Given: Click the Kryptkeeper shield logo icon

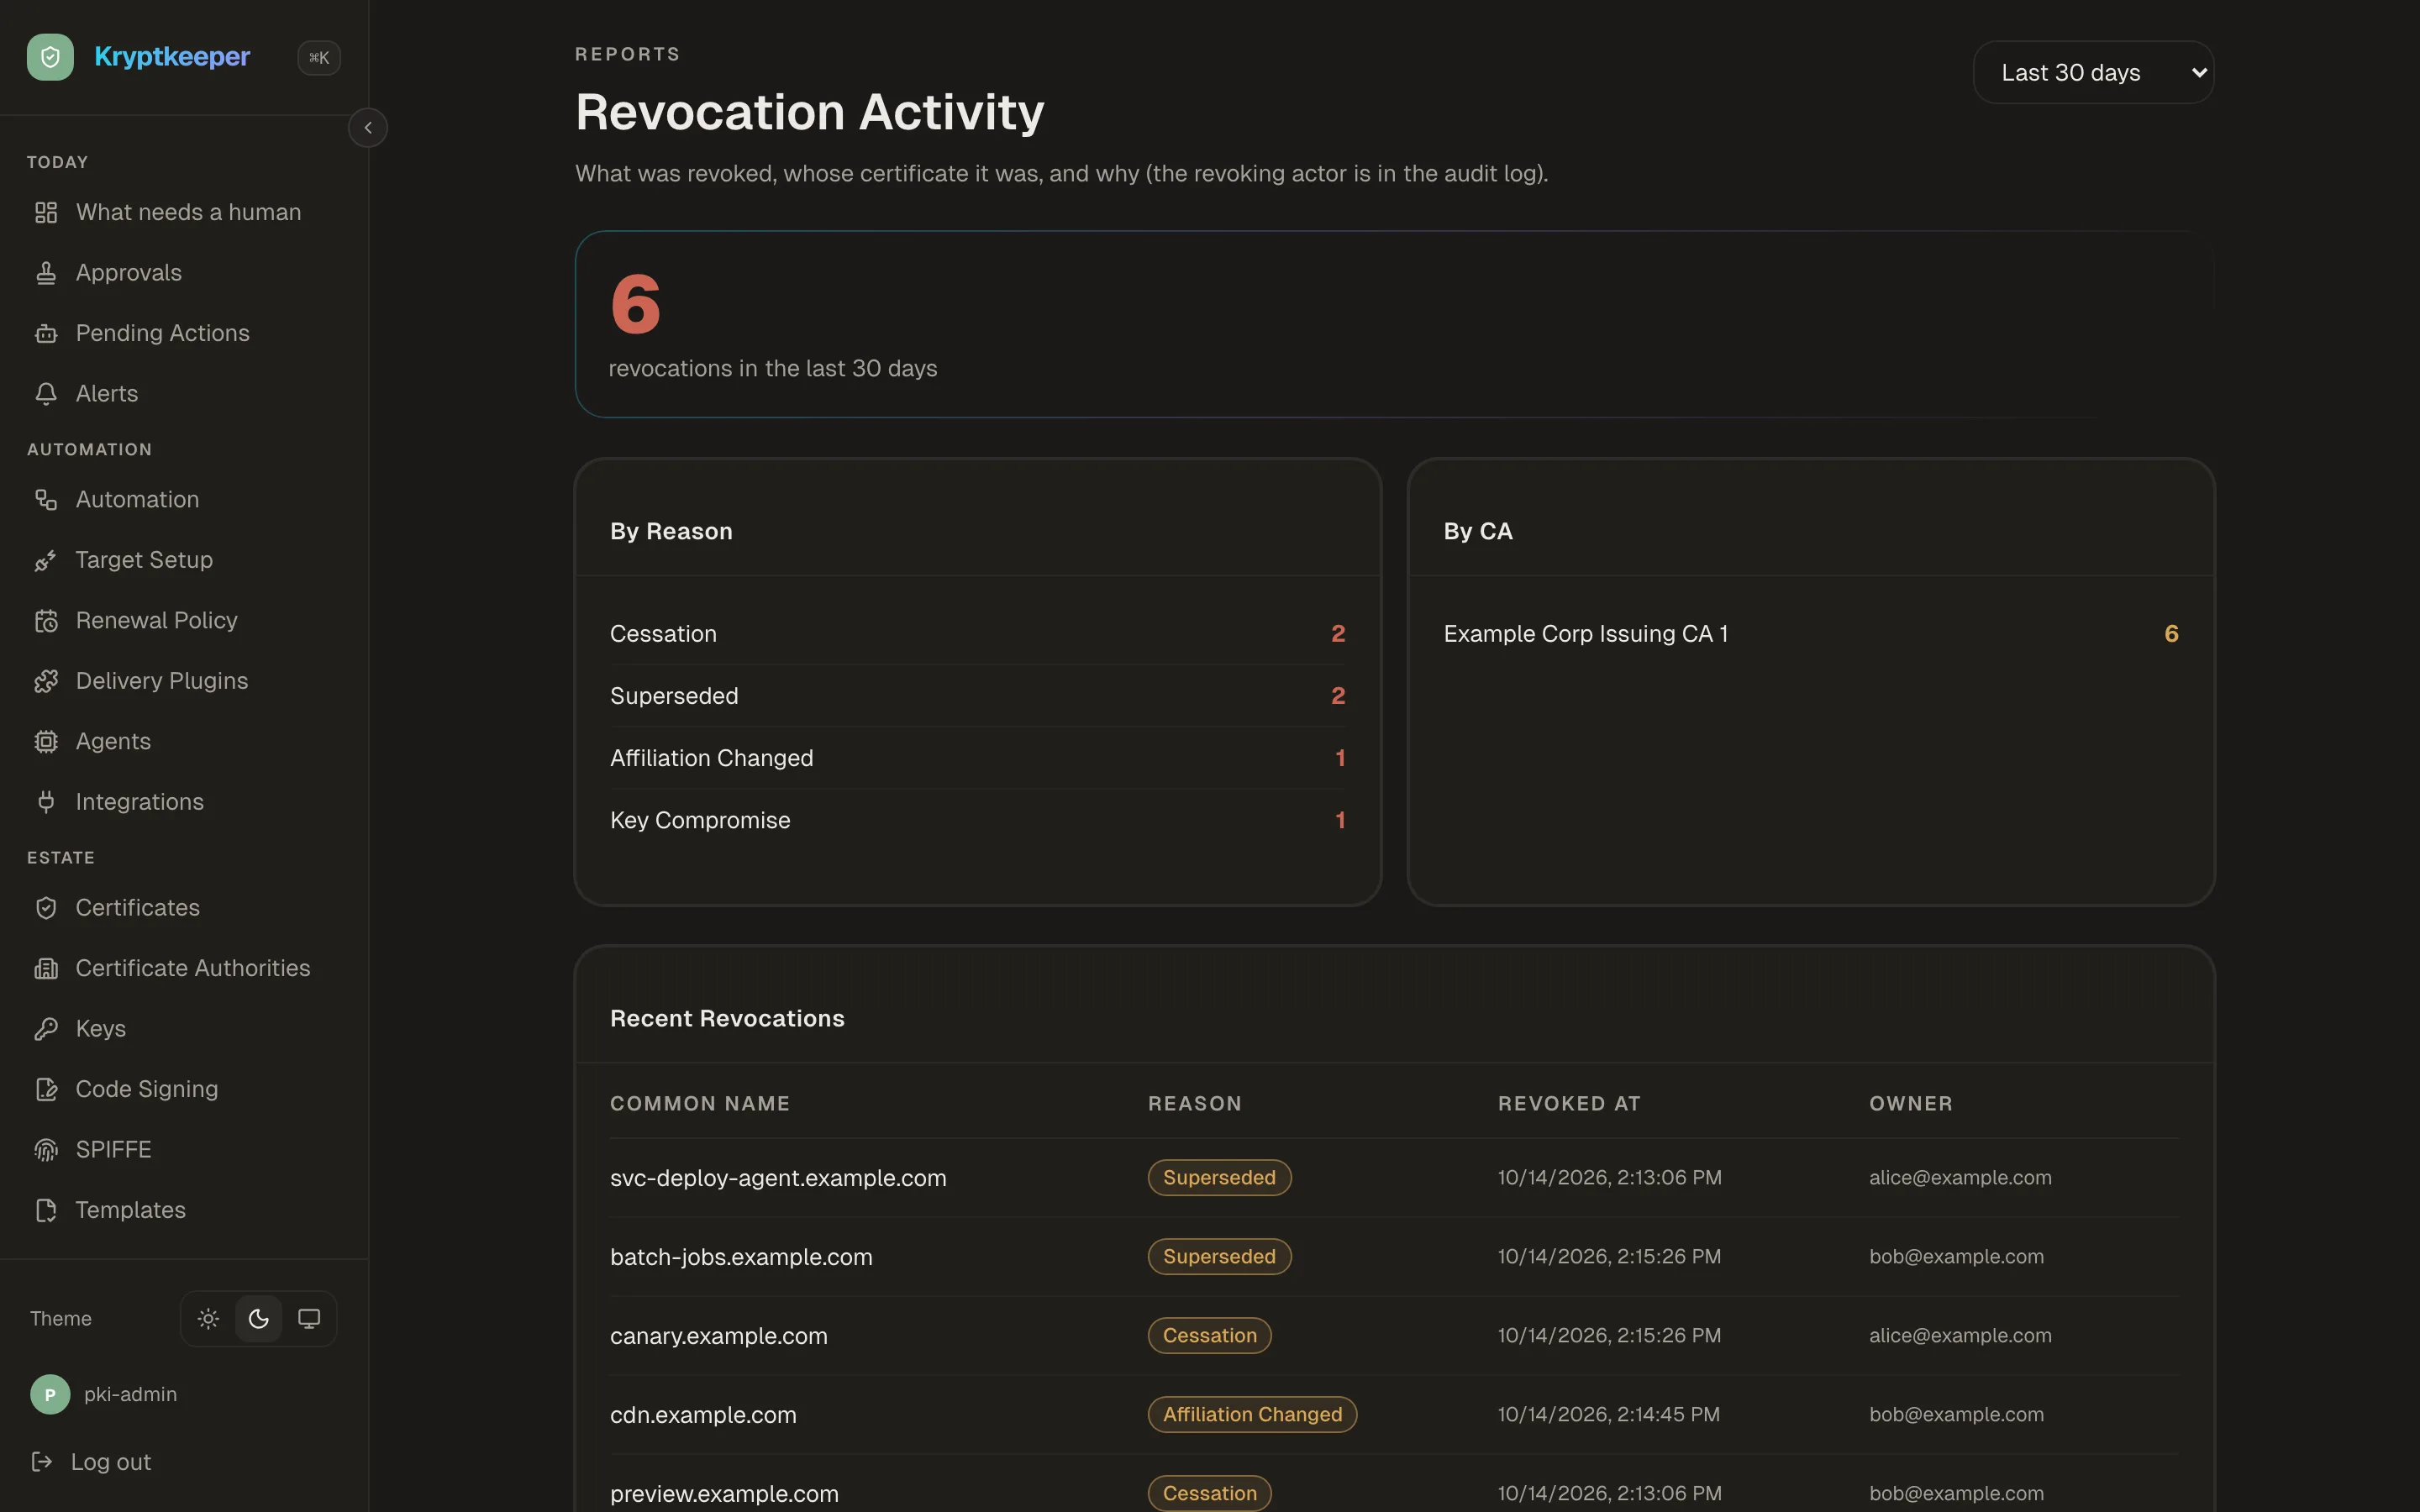Looking at the screenshot, I should 50,57.
